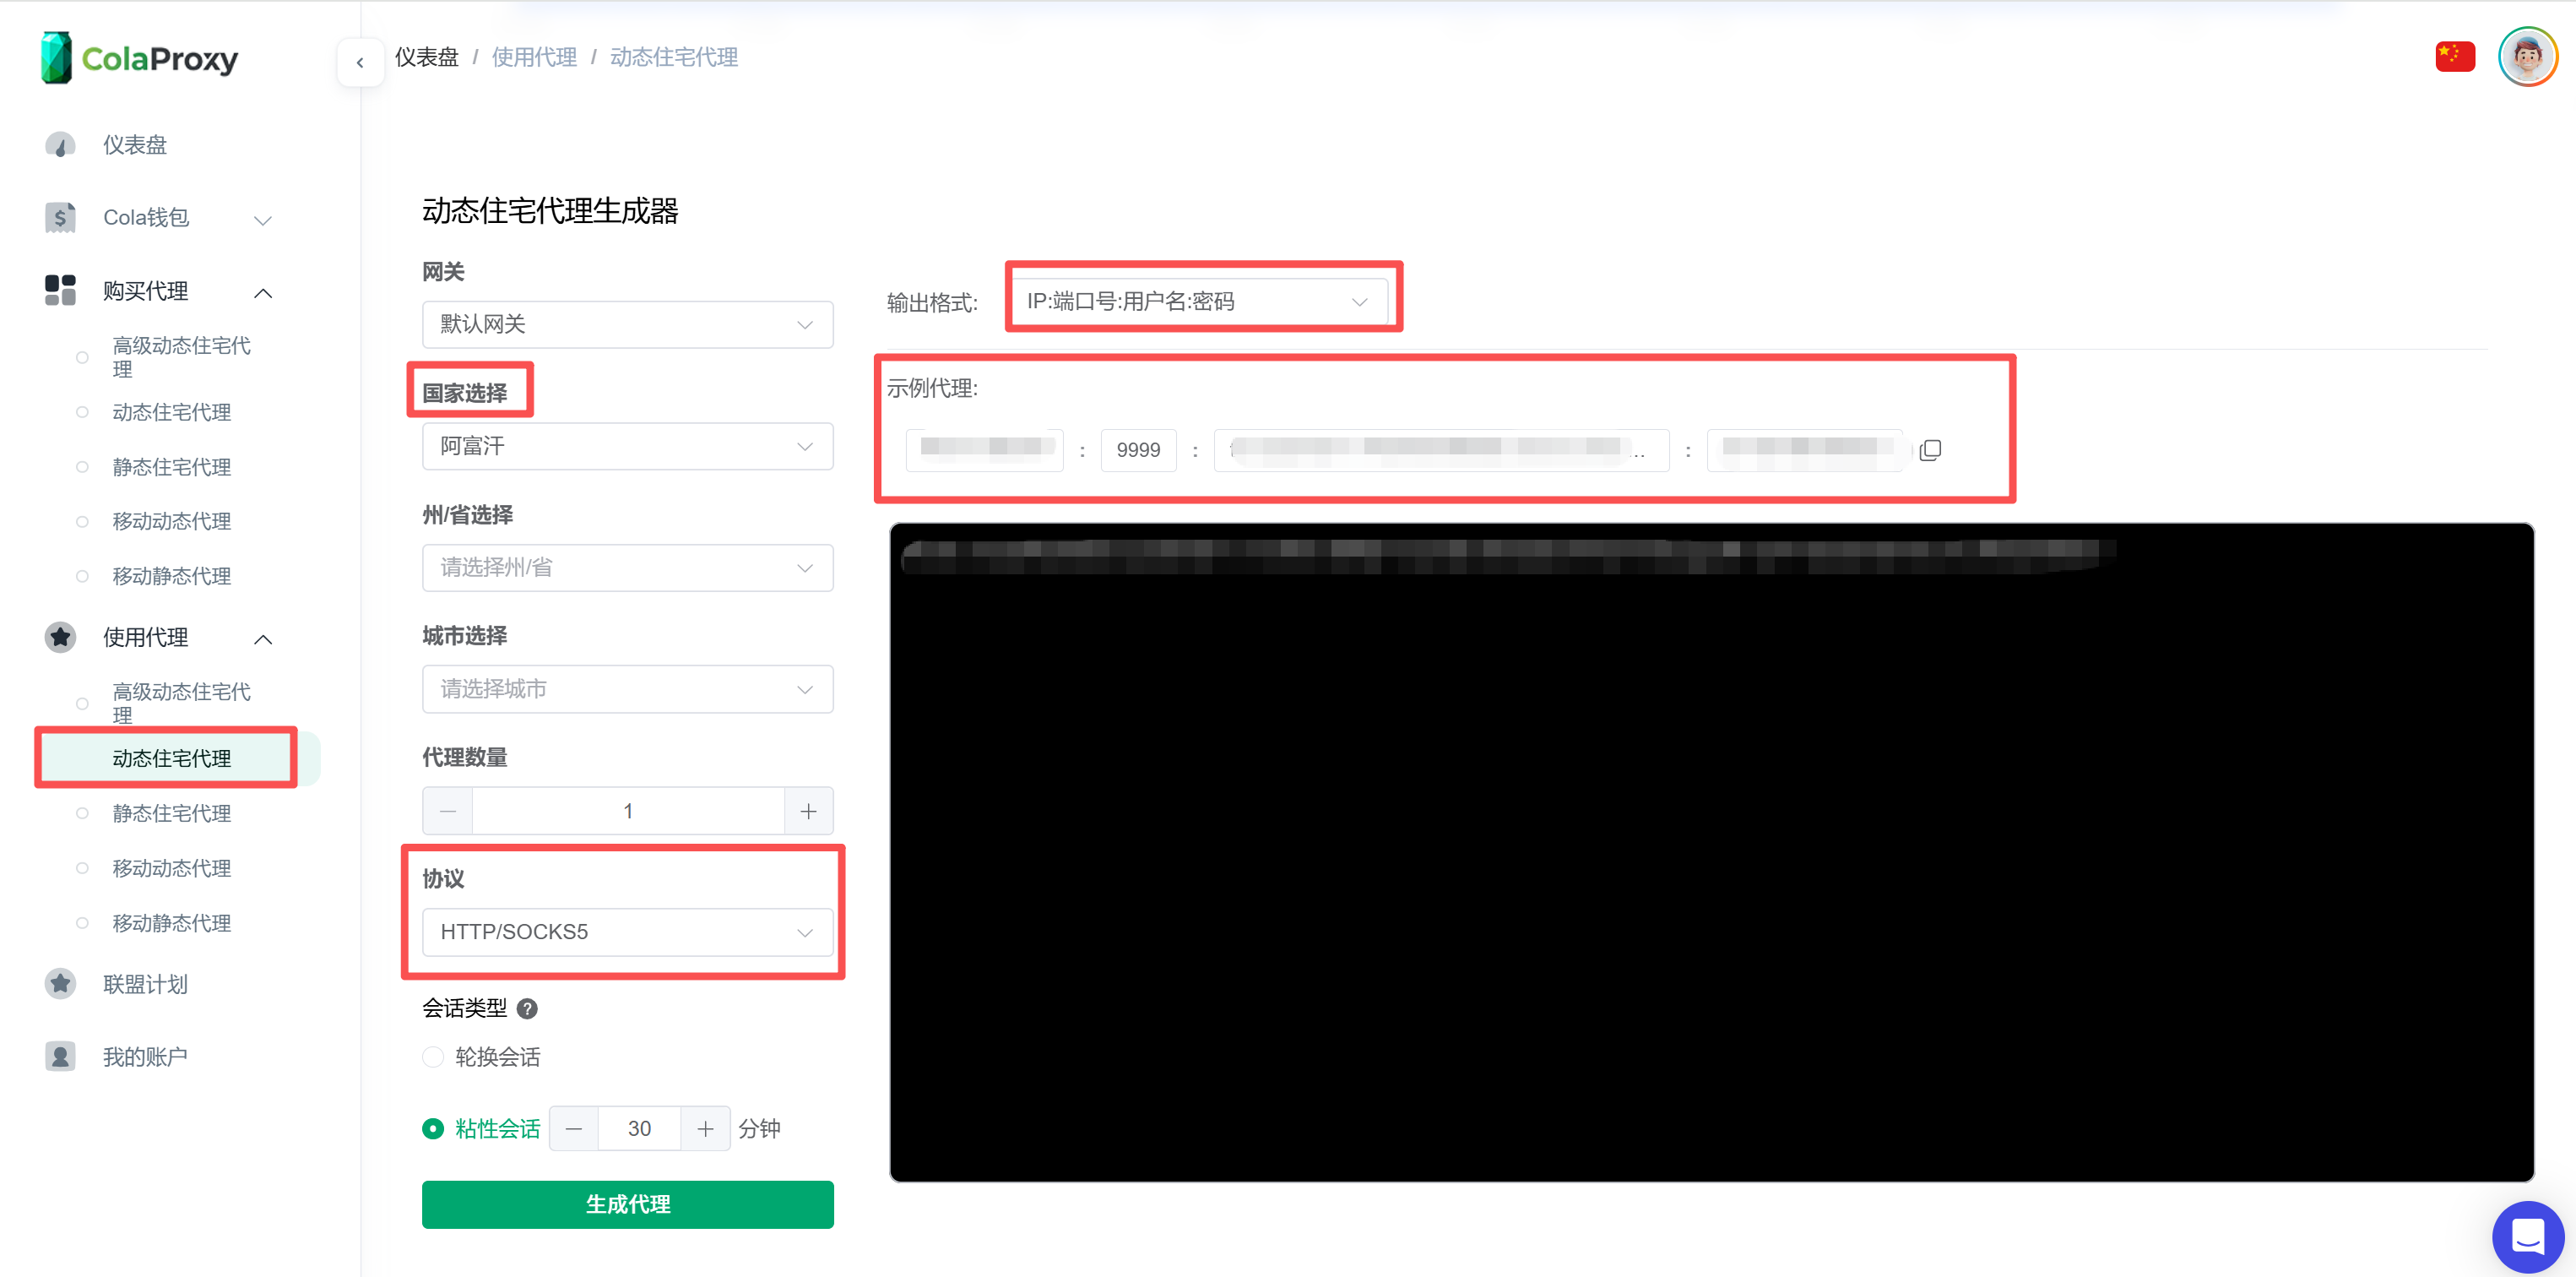This screenshot has height=1277, width=2576.
Task: Click the 生成代理 generate button
Action: [x=627, y=1204]
